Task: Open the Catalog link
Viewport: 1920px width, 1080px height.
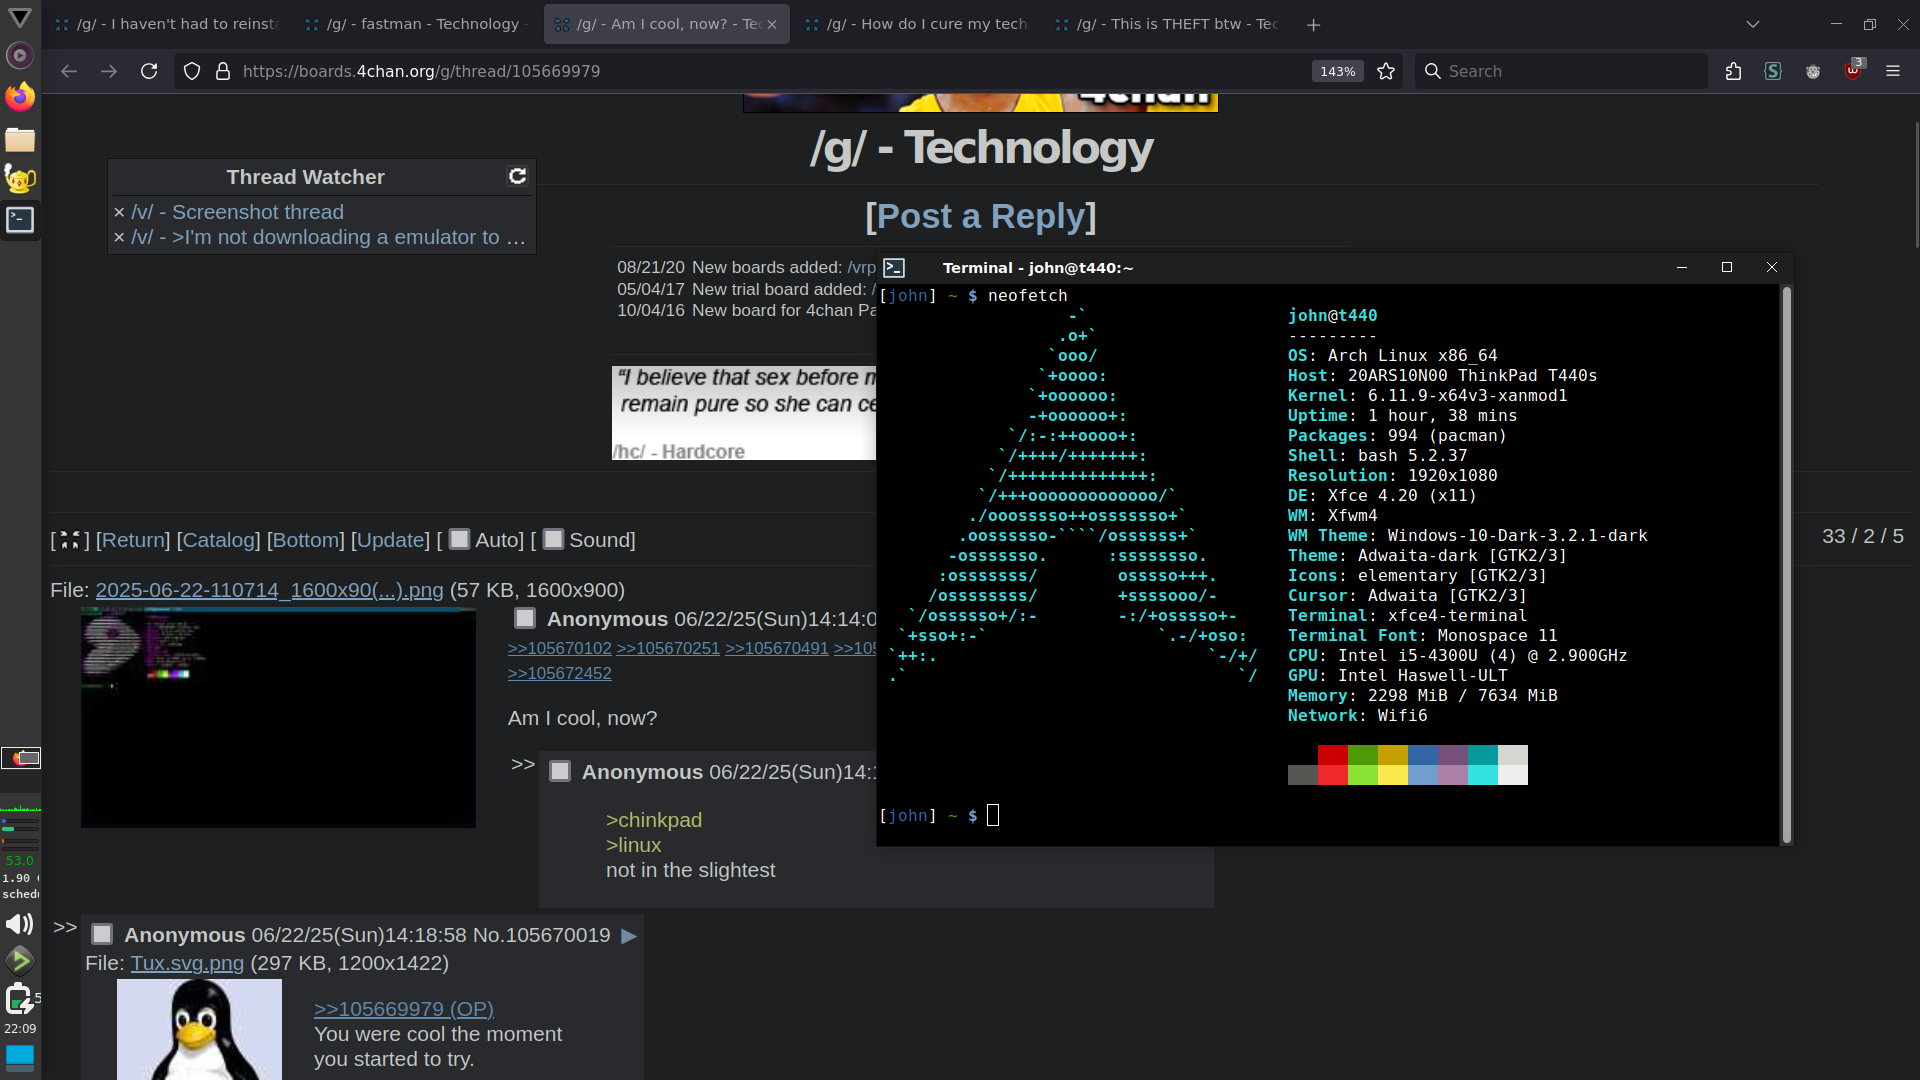Action: (x=219, y=540)
